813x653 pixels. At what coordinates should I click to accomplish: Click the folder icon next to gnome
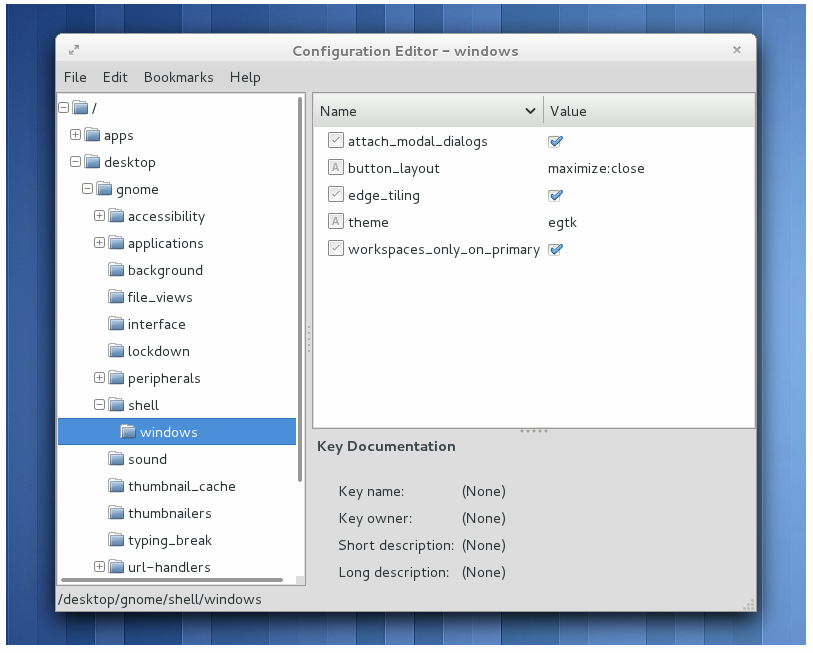[104, 189]
